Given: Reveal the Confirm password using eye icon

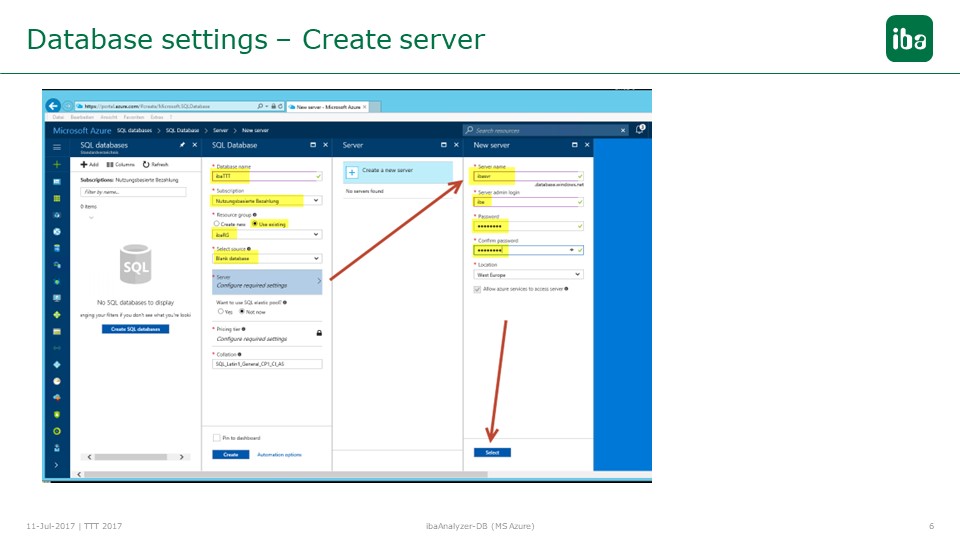Looking at the screenshot, I should tap(572, 250).
